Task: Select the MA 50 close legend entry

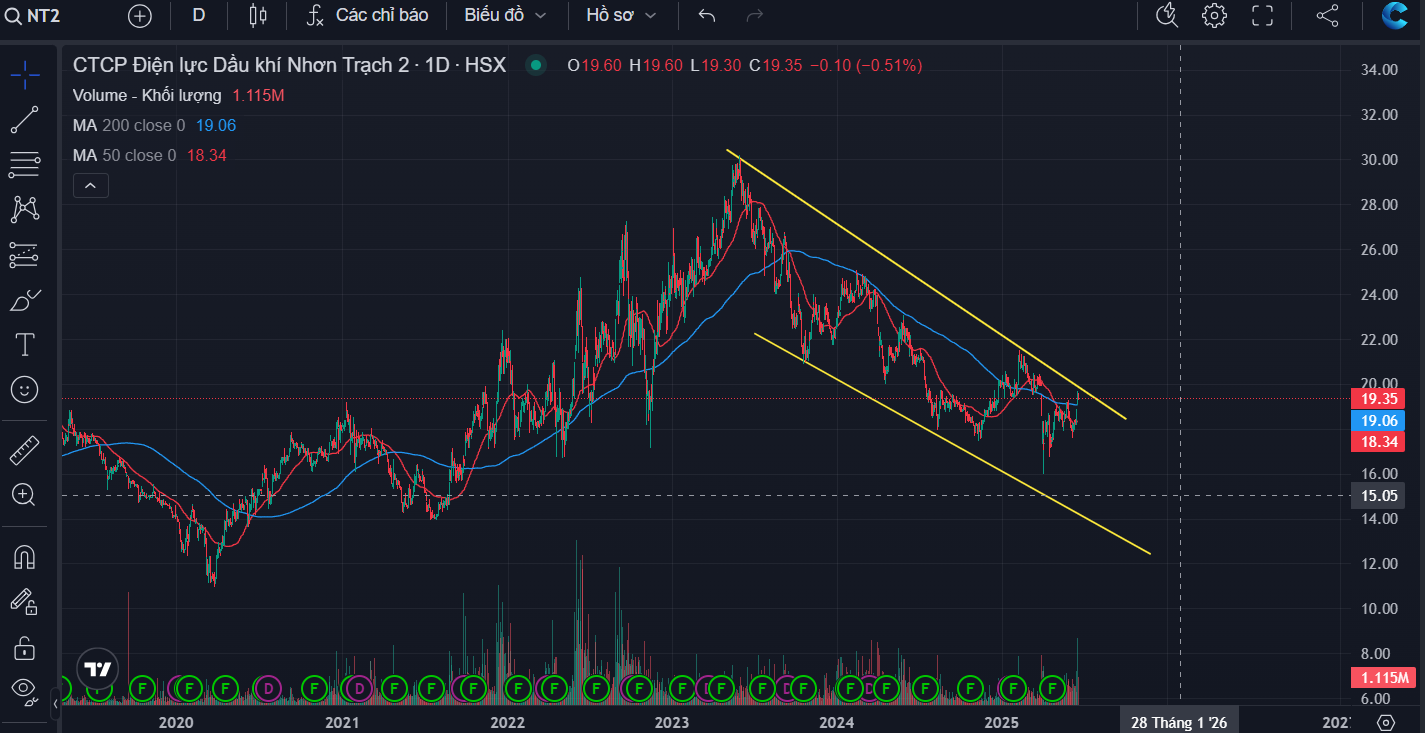Action: click(125, 155)
